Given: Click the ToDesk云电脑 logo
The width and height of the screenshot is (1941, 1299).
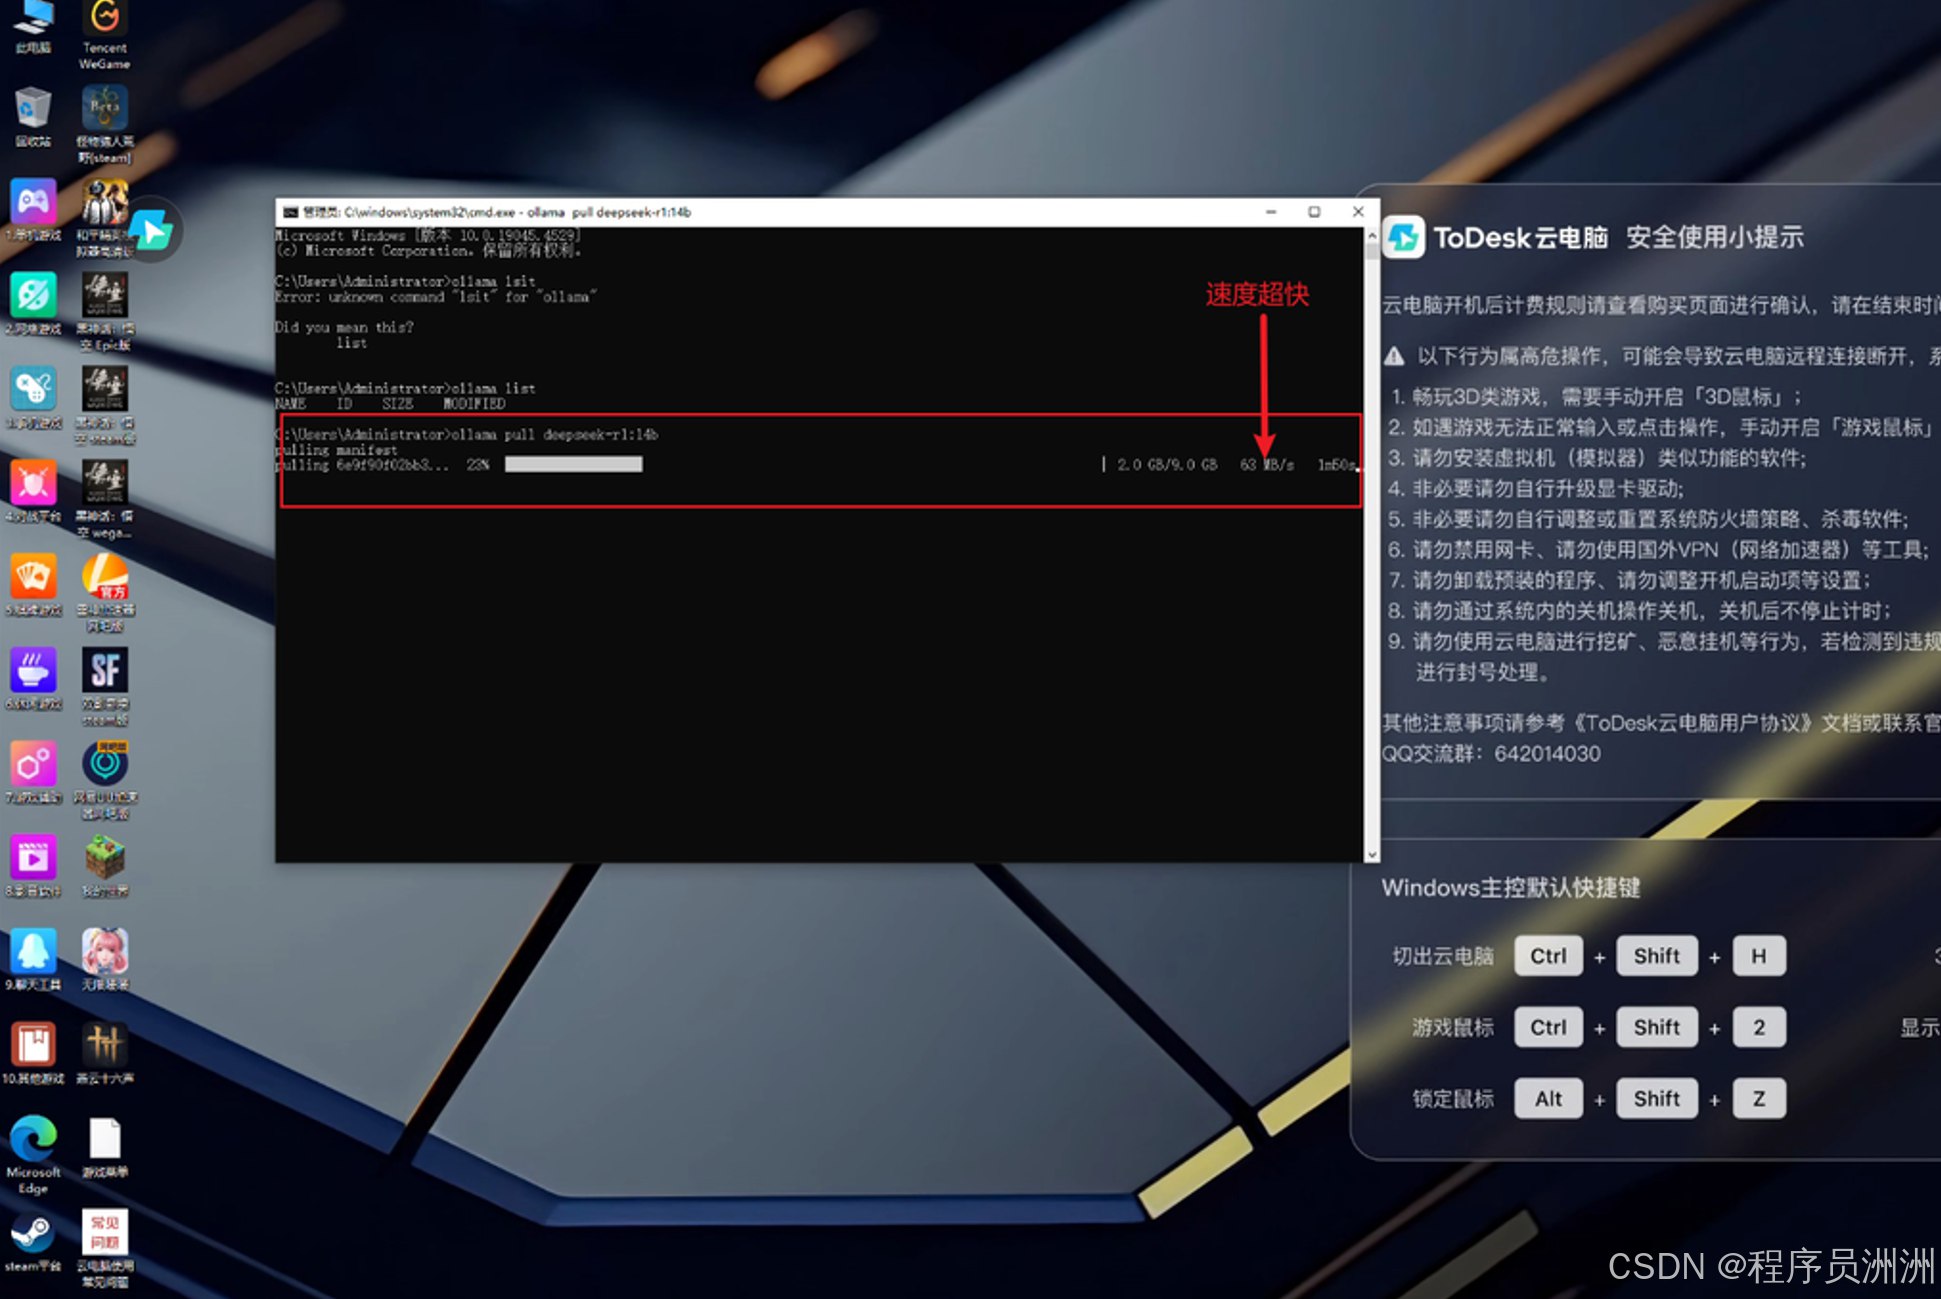Looking at the screenshot, I should 1404,238.
